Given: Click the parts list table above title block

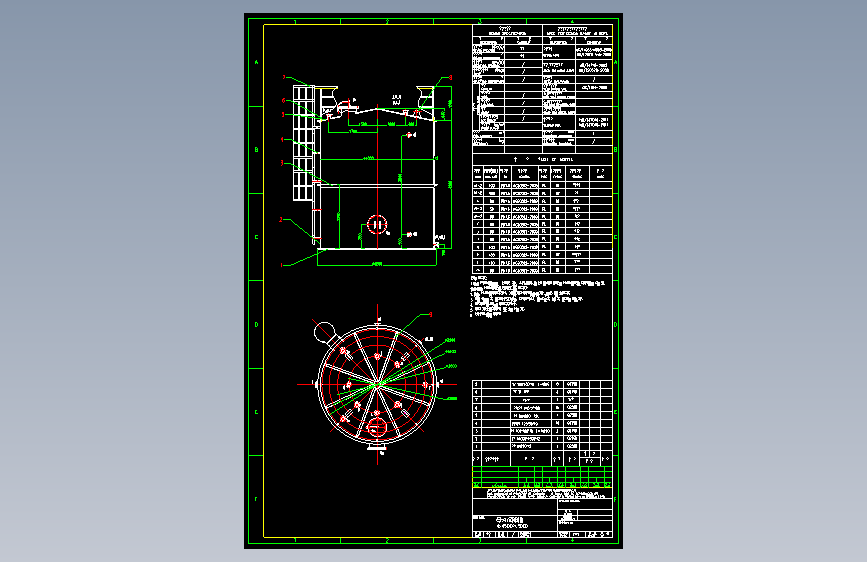Looking at the screenshot, I should 542,422.
